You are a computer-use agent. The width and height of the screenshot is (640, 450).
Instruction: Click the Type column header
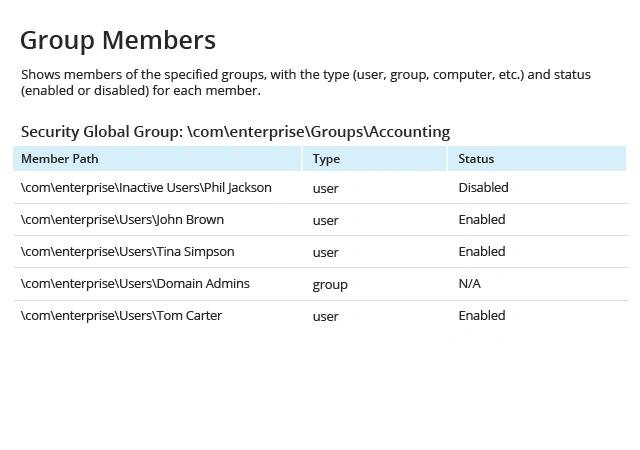pos(326,159)
